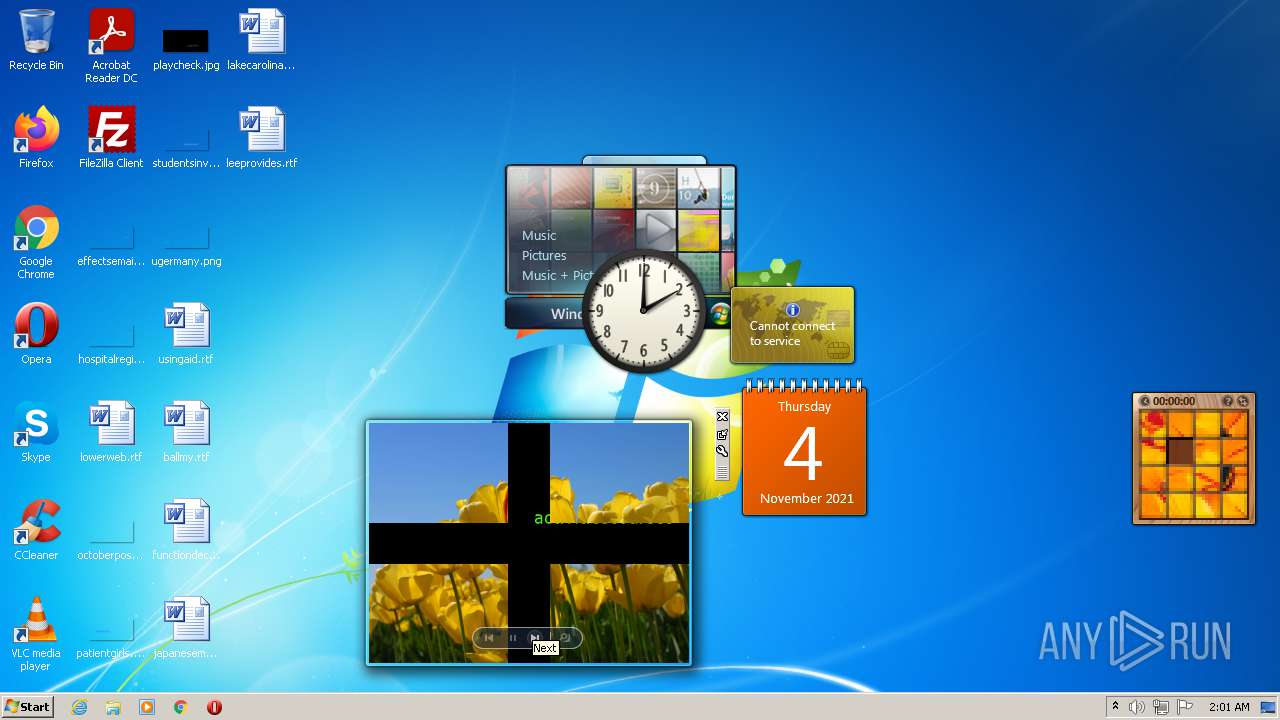
Task: Choose Pictures in Media Center gadget
Action: coord(544,256)
